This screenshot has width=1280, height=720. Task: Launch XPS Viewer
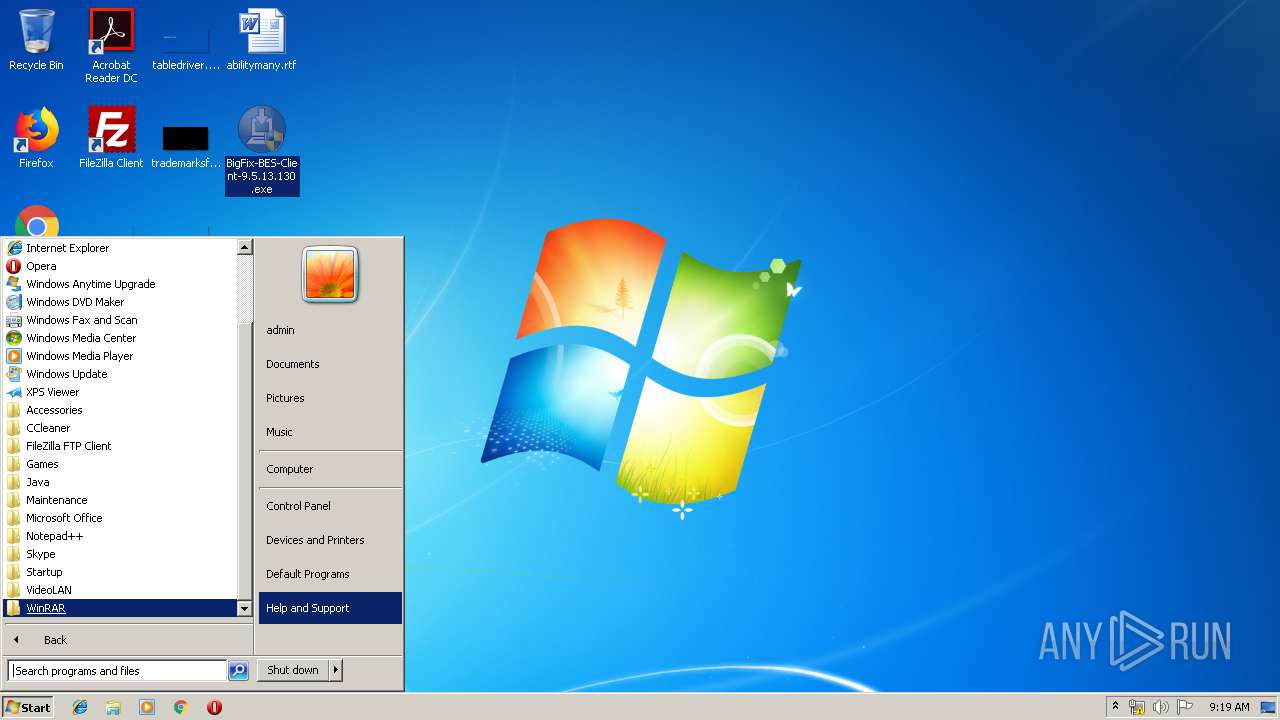[120, 392]
